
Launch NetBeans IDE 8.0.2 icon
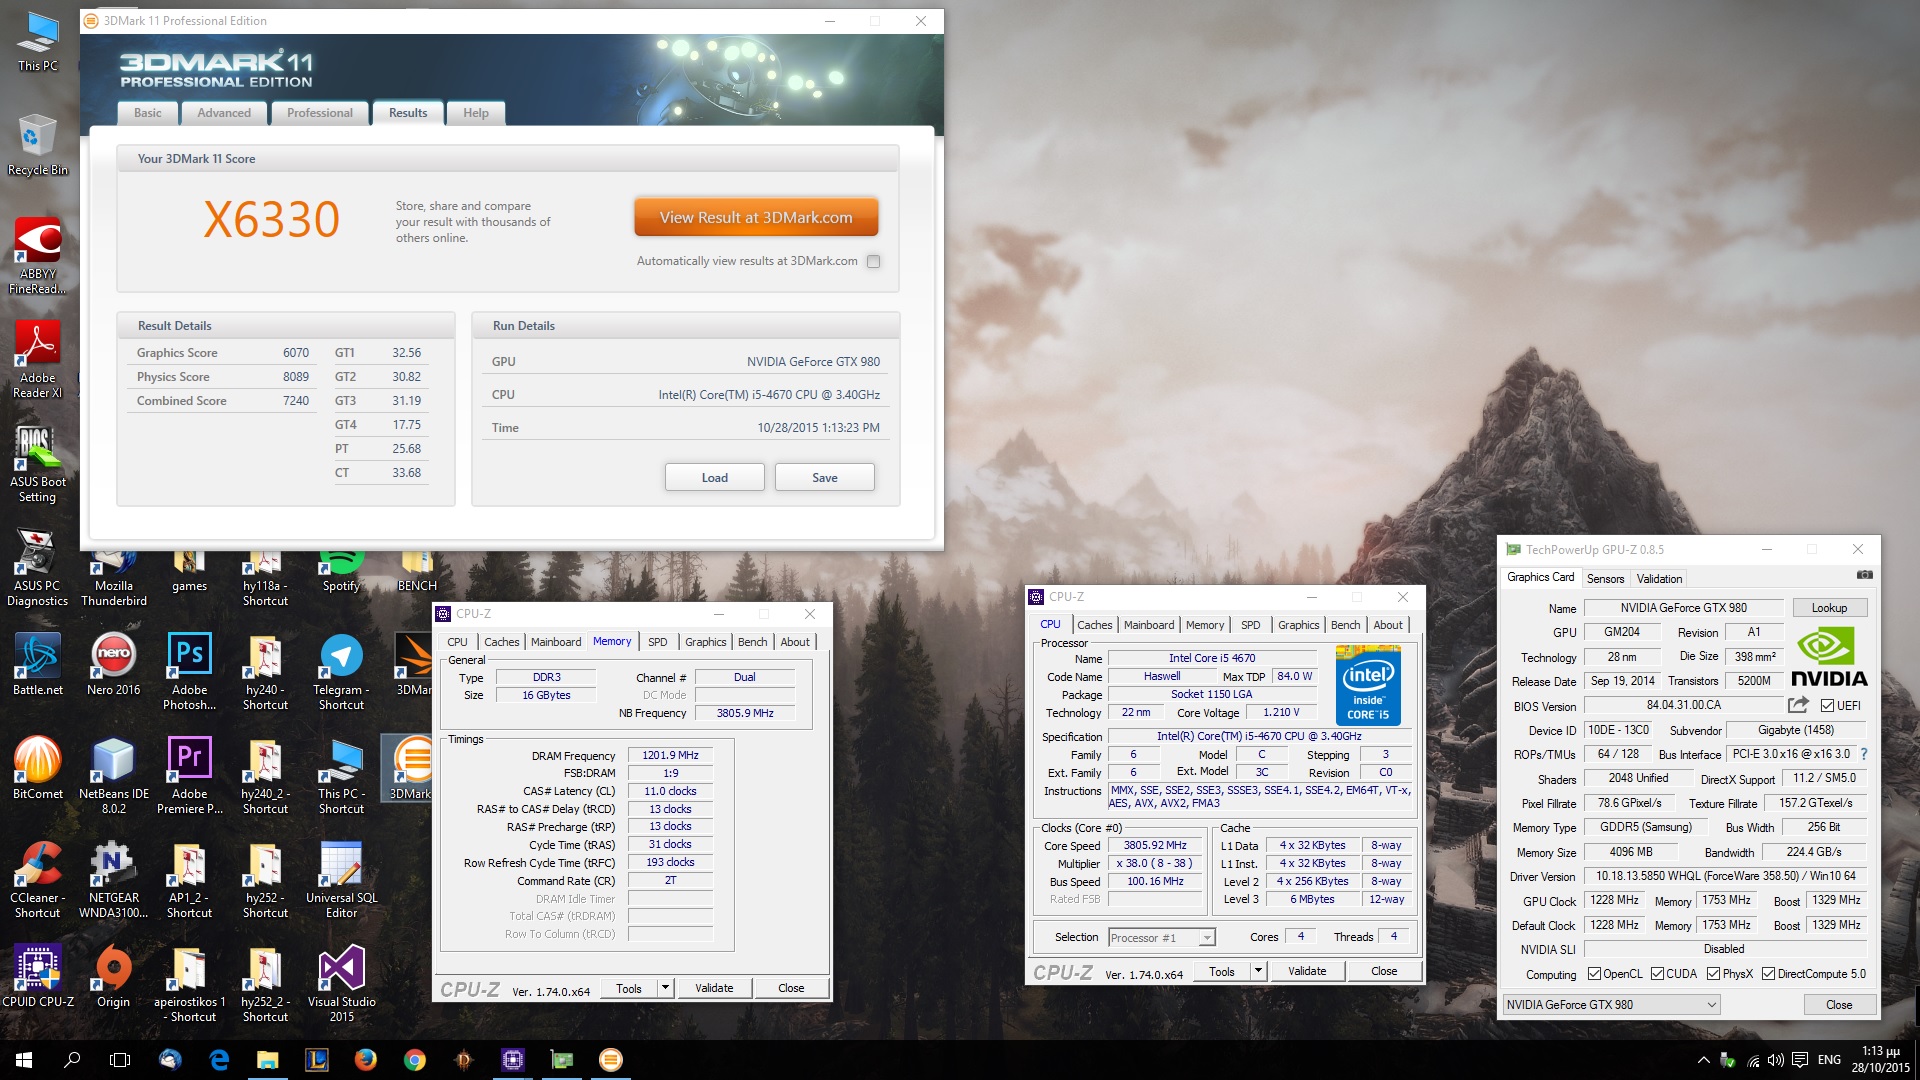click(114, 776)
